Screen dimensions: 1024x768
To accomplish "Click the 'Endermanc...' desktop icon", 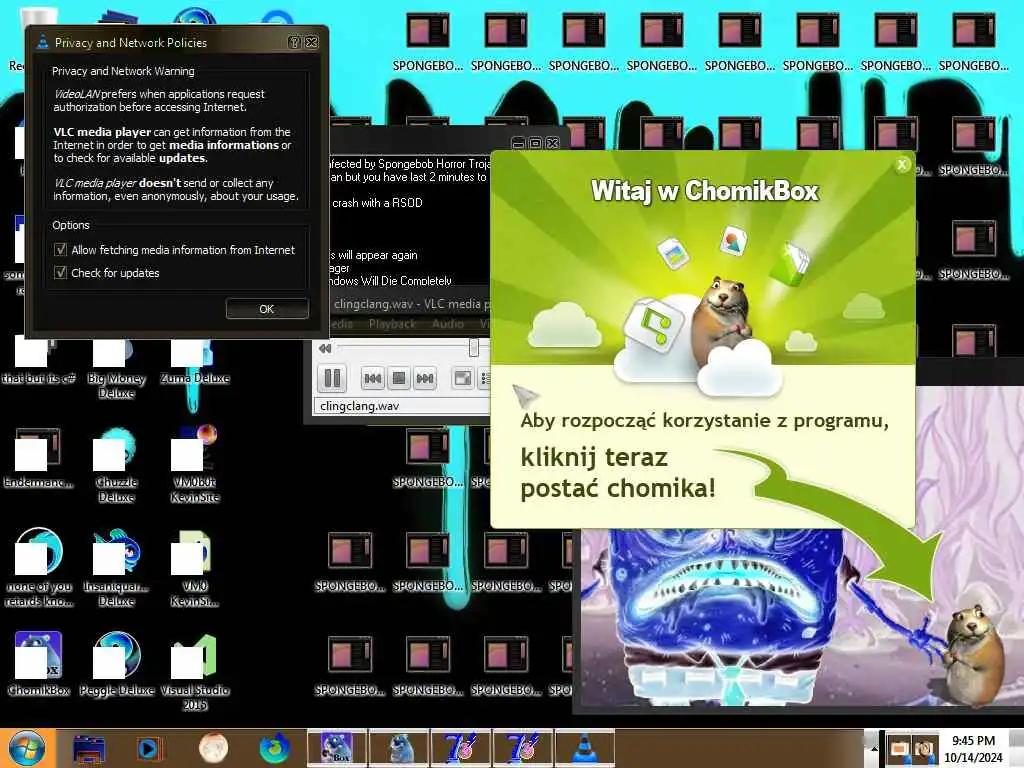I will (38, 458).
